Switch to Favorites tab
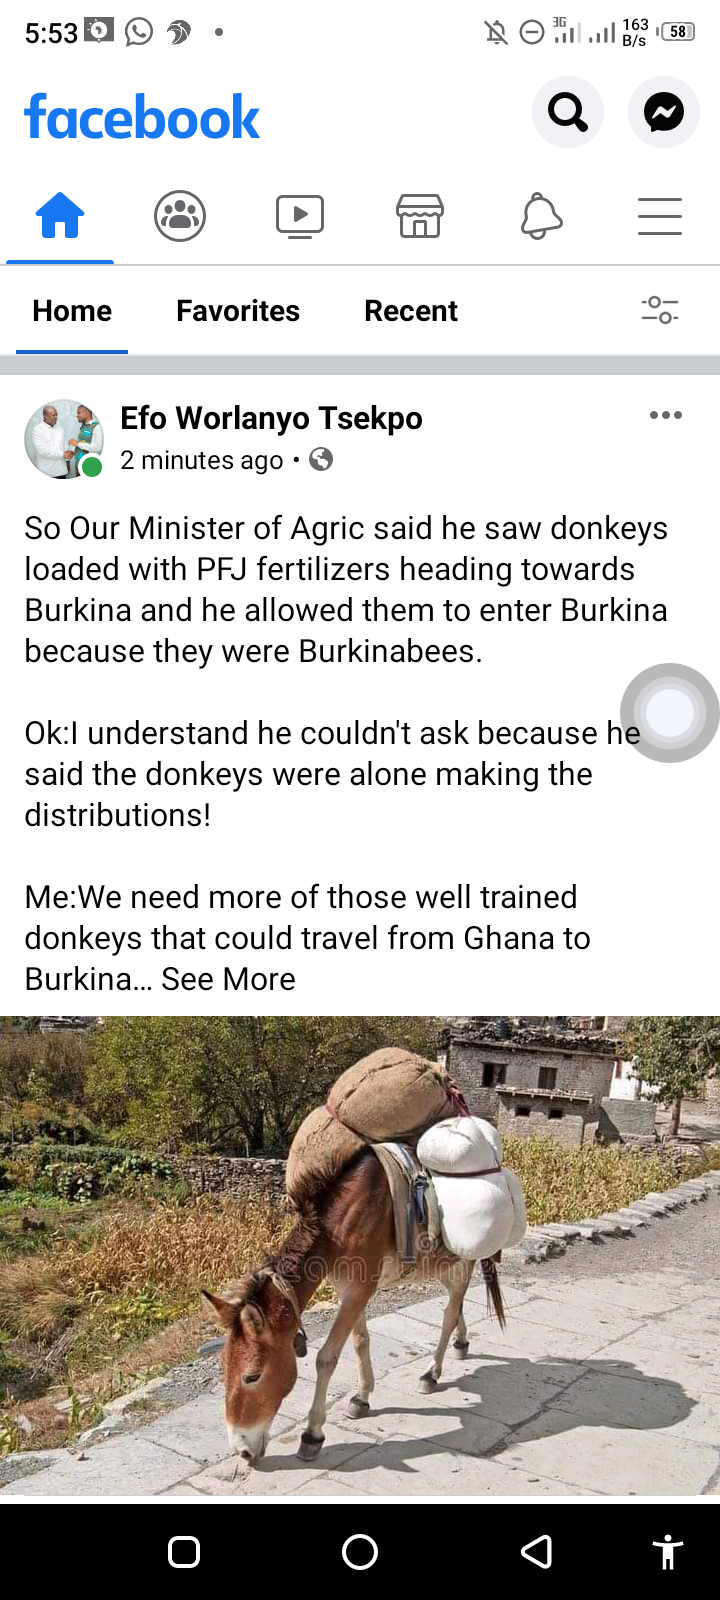Image resolution: width=720 pixels, height=1600 pixels. [x=238, y=311]
